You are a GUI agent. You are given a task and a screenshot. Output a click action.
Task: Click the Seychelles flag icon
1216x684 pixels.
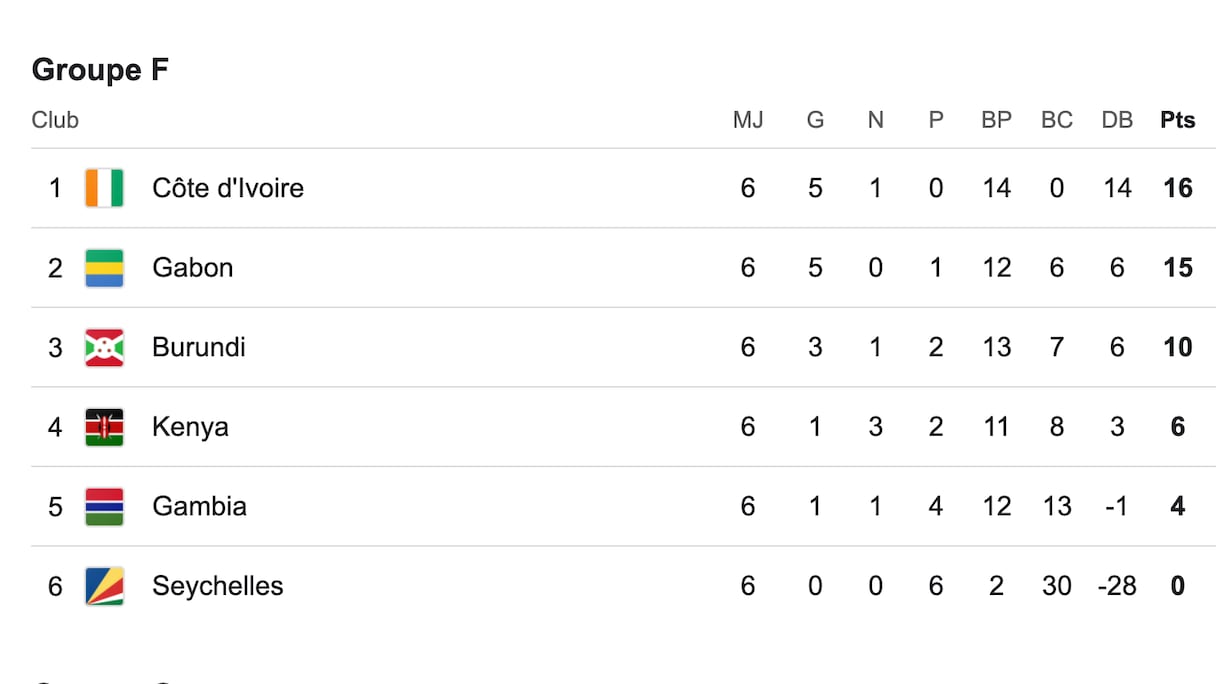(104, 586)
